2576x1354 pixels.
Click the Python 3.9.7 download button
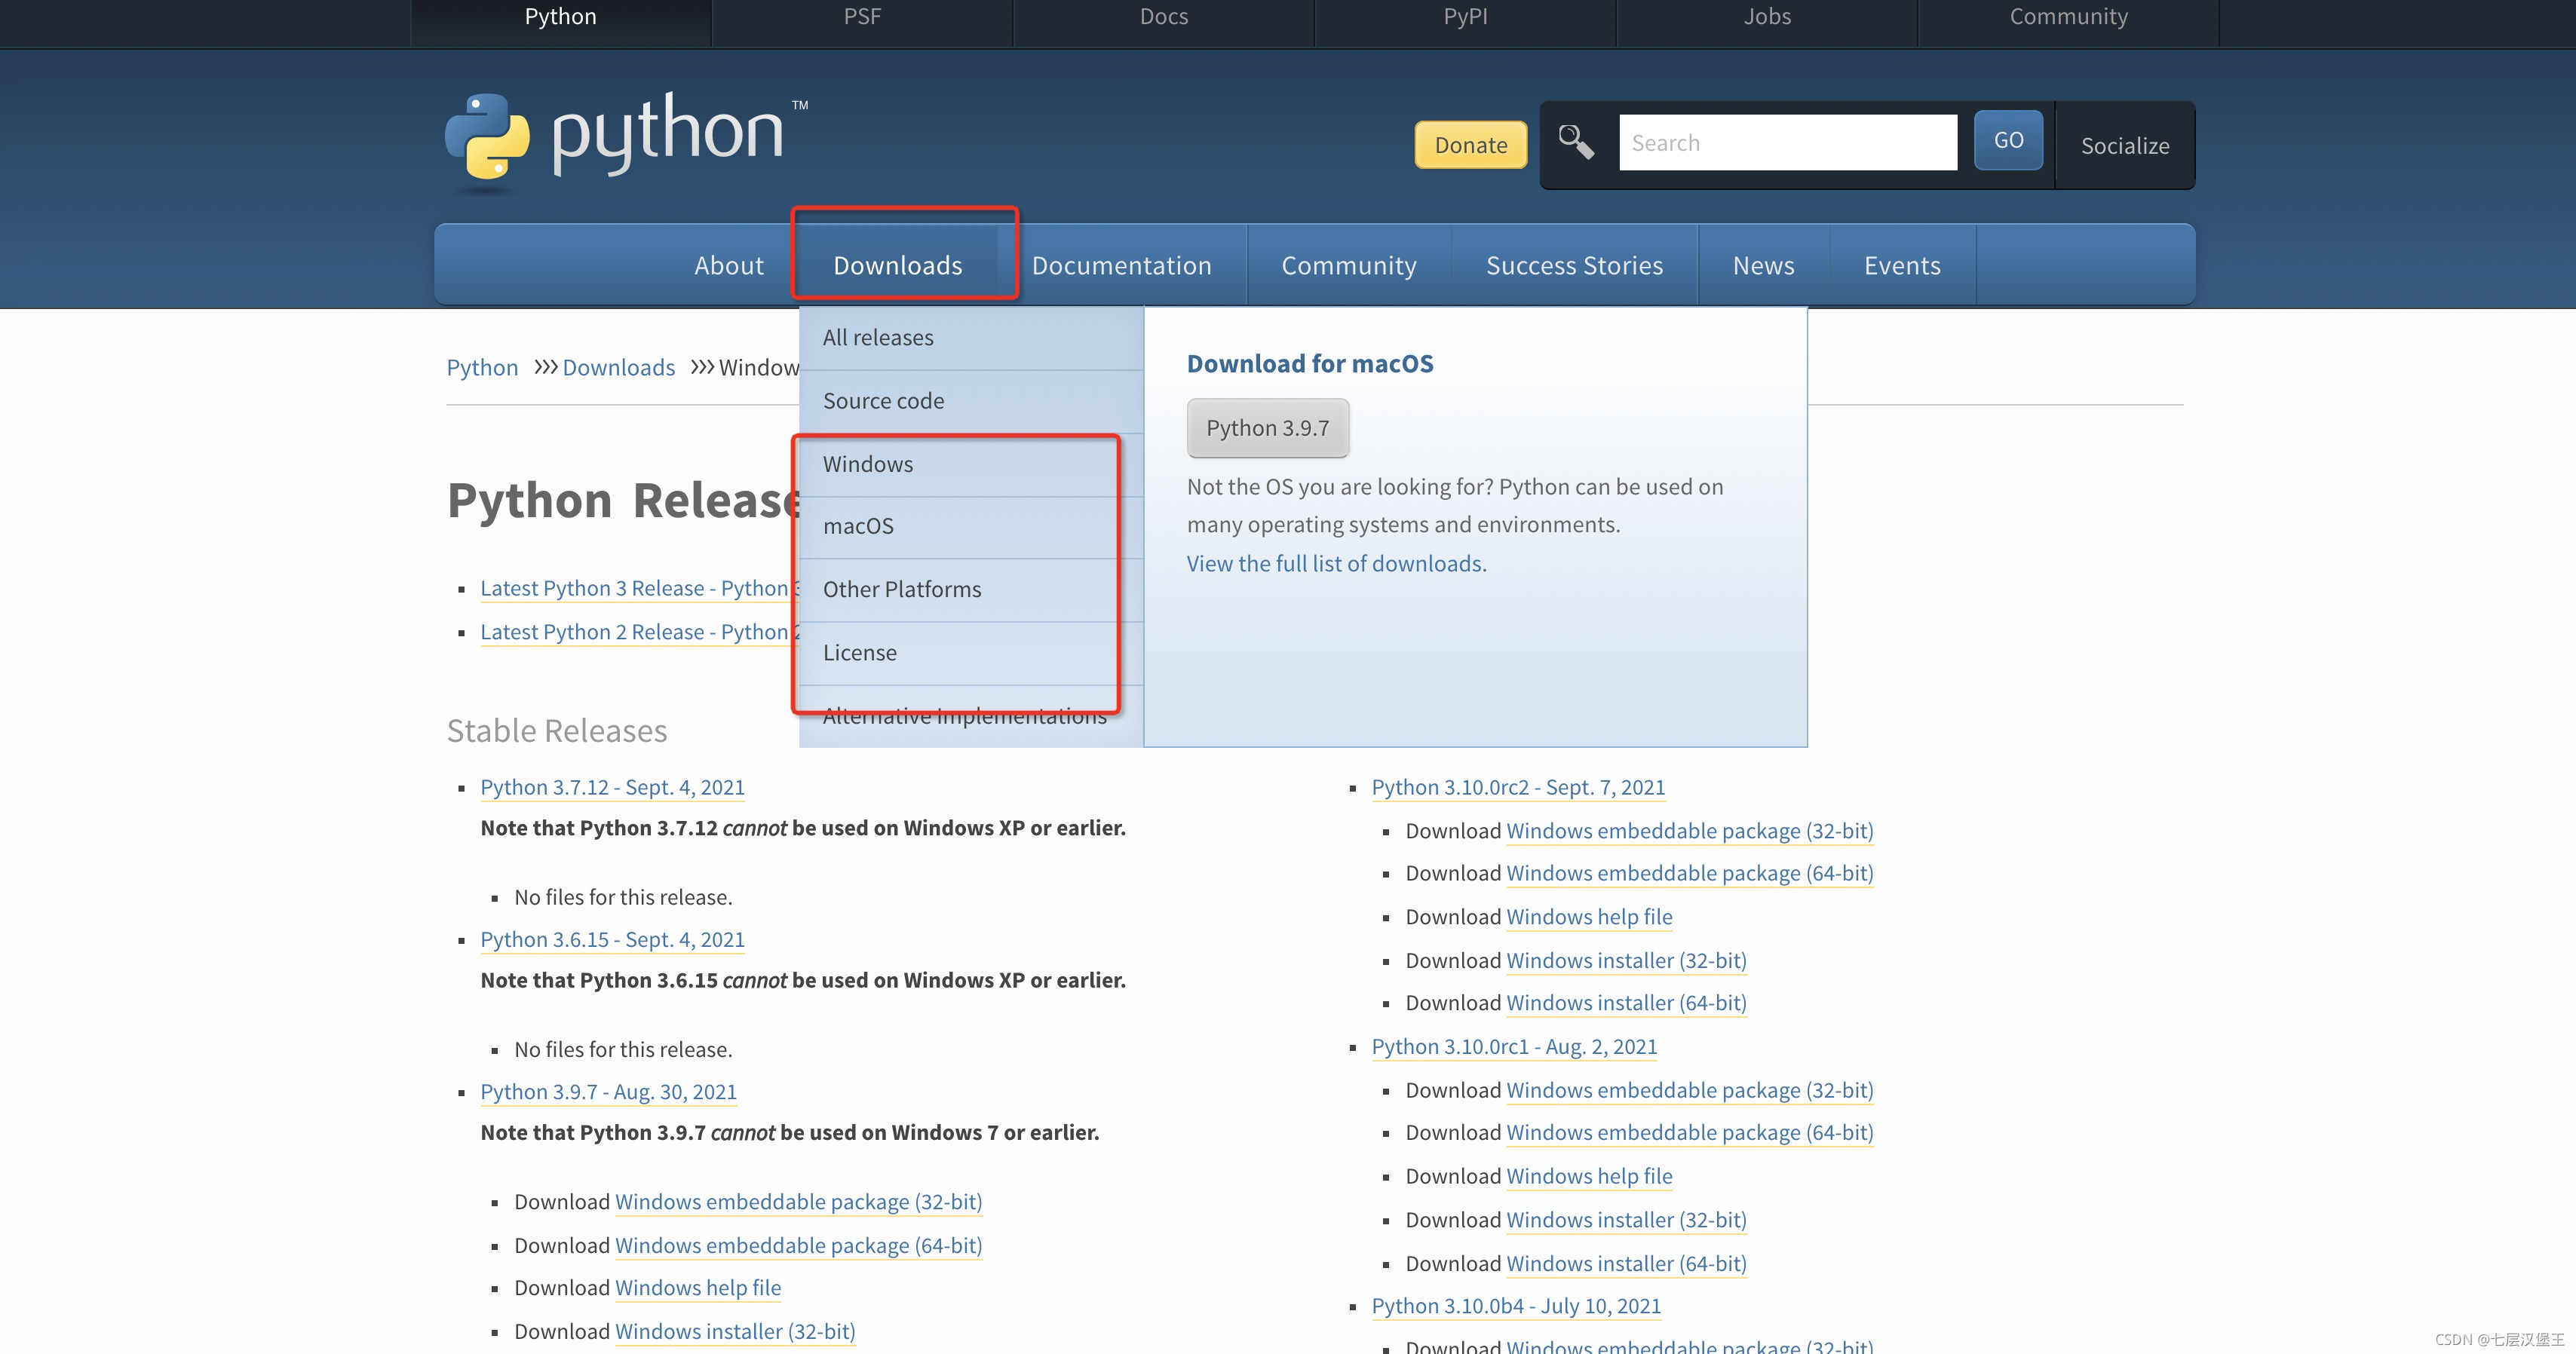pyautogui.click(x=1267, y=428)
